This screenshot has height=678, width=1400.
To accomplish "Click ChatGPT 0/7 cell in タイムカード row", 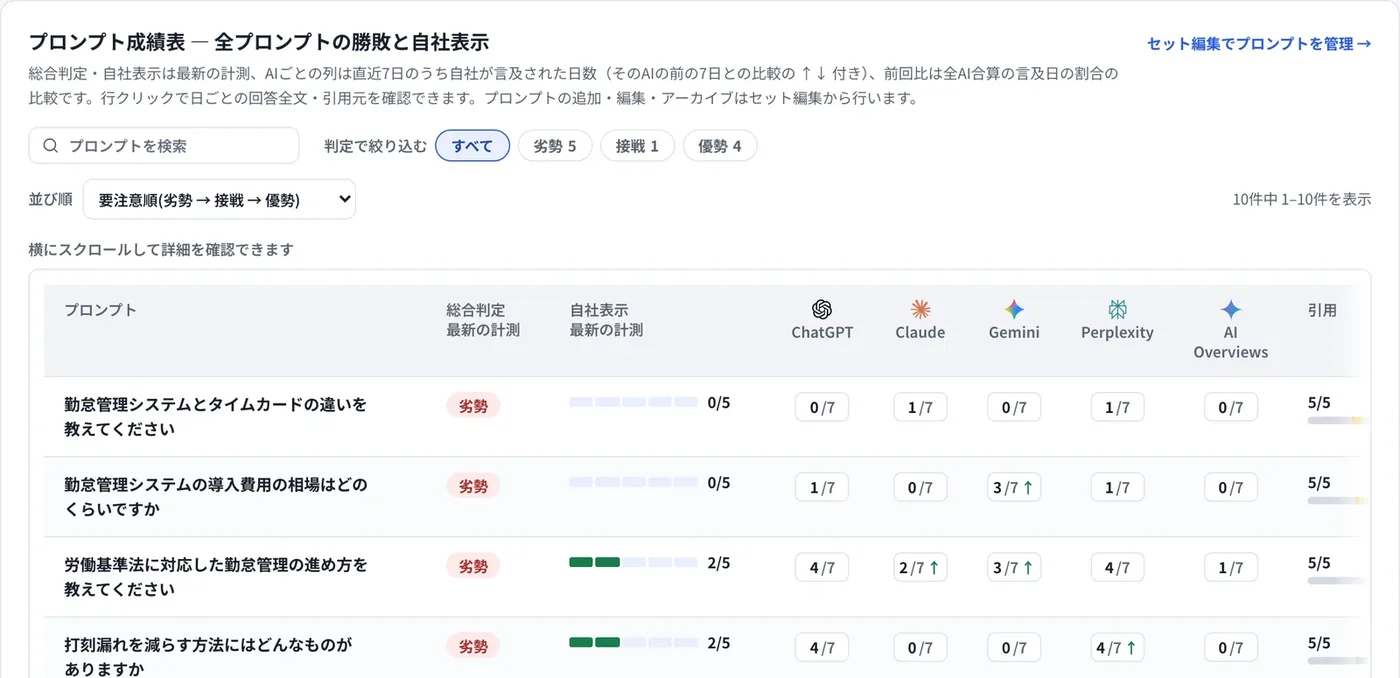I will tap(822, 407).
